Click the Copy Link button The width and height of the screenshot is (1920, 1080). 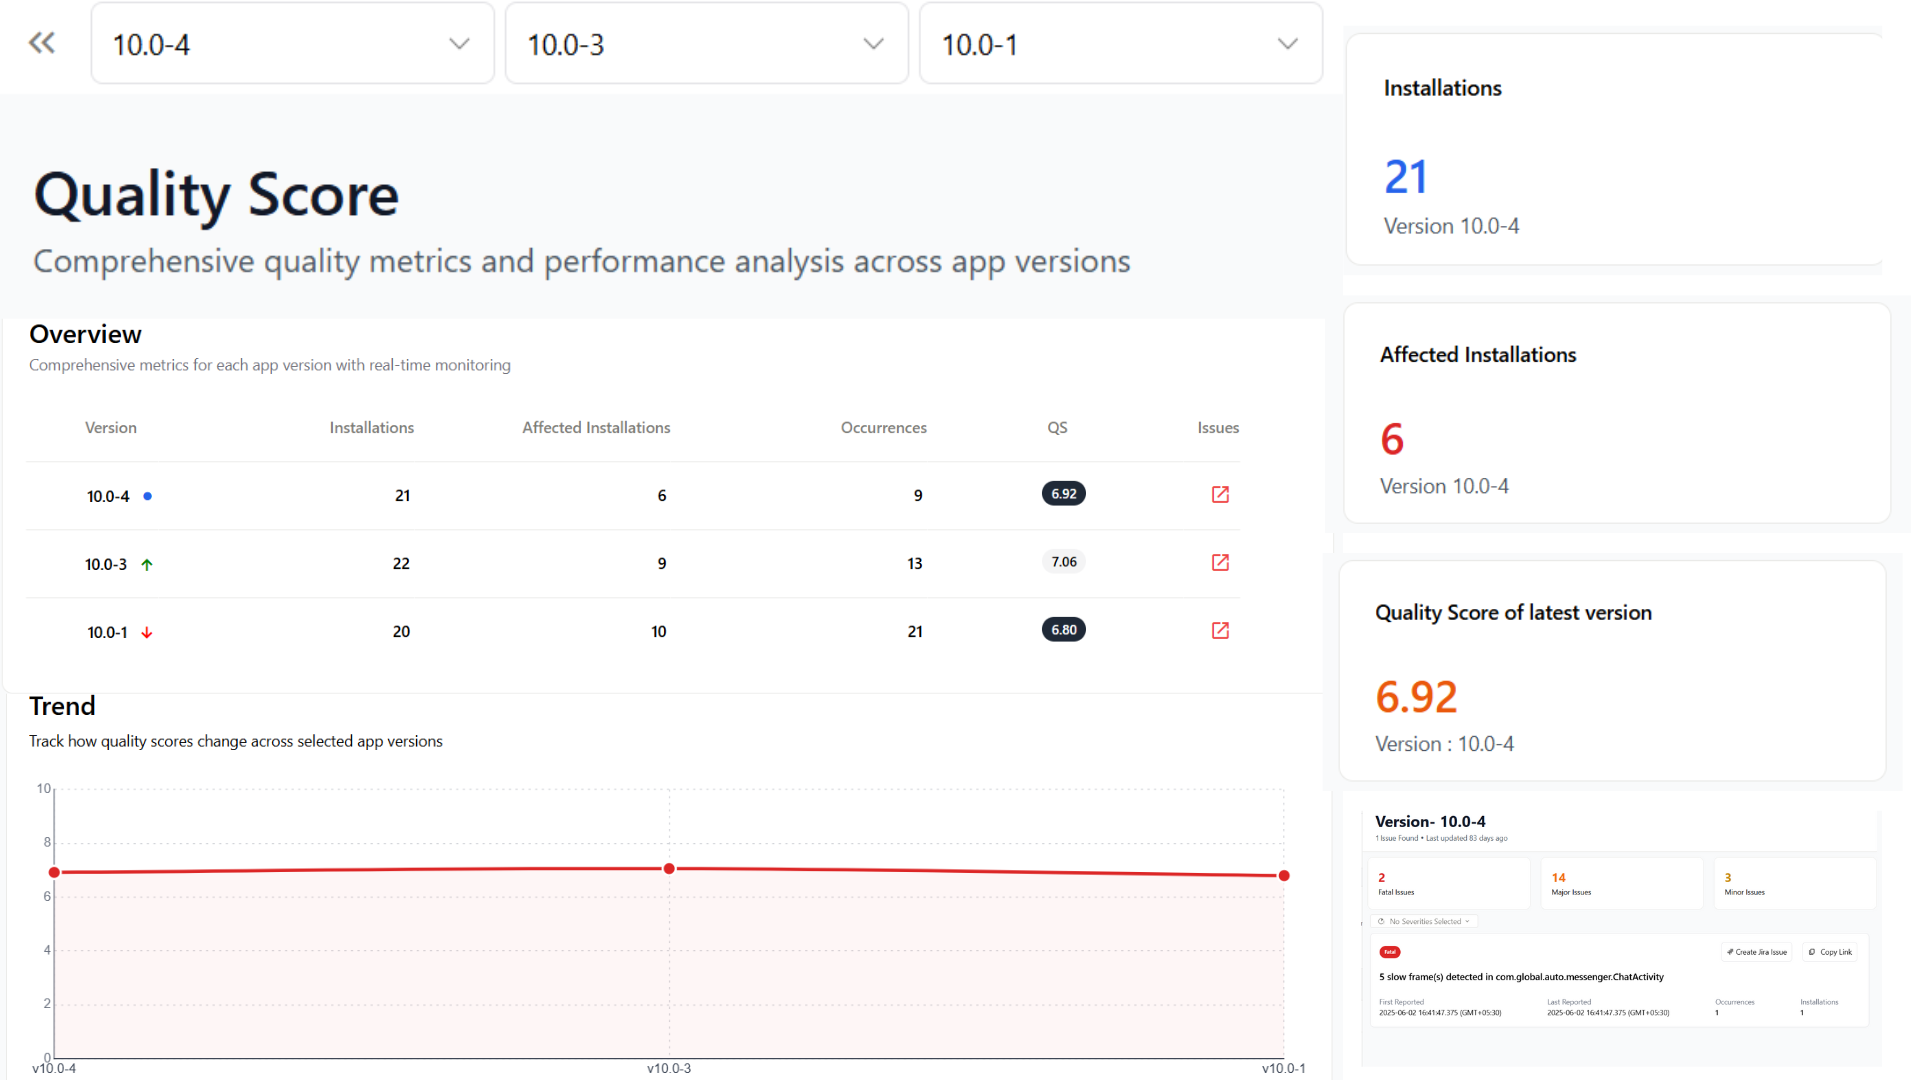coord(1831,952)
